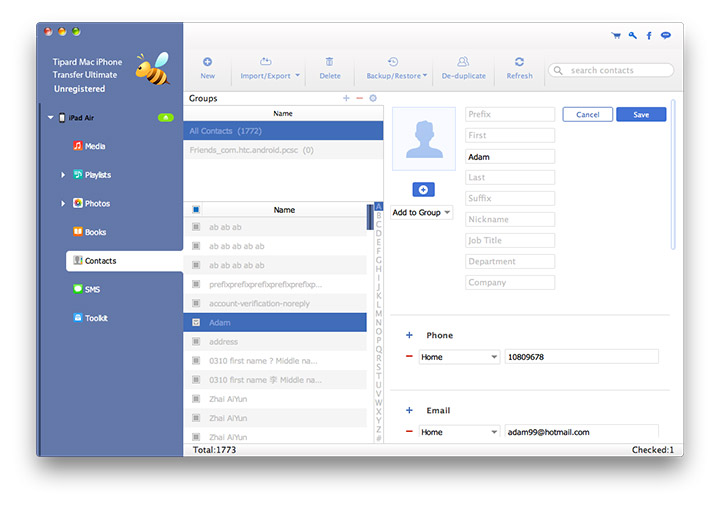
Task: Click the Refresh icon
Action: (519, 62)
